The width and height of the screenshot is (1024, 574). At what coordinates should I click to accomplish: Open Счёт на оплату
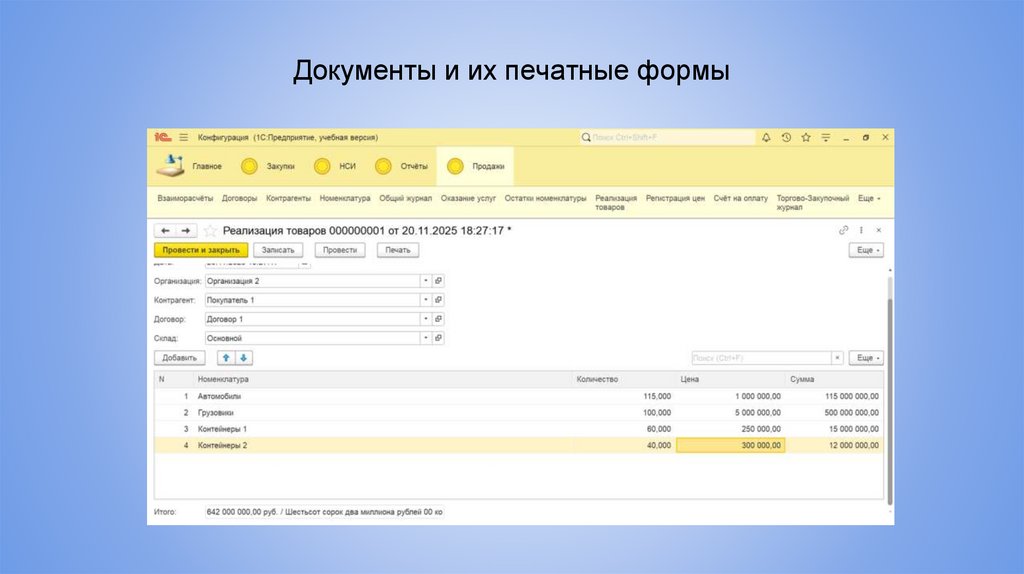(741, 198)
